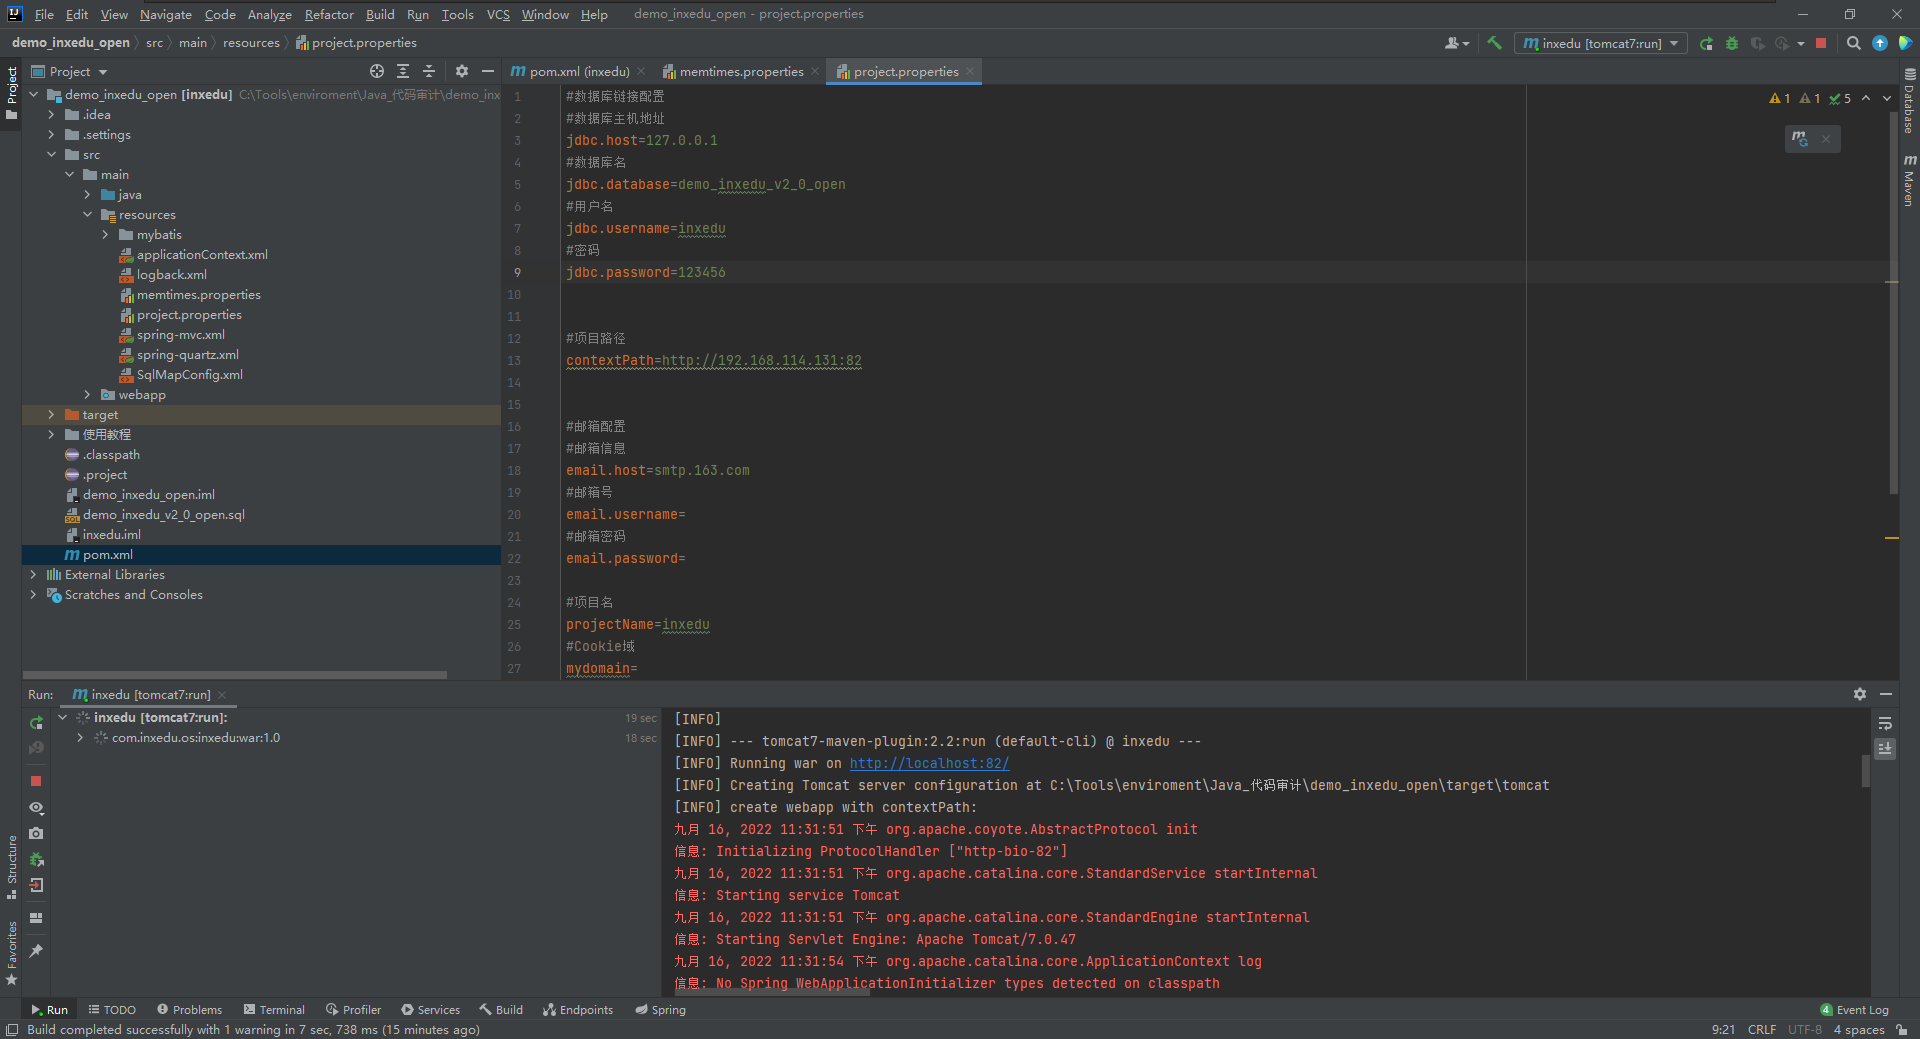The width and height of the screenshot is (1920, 1039).
Task: Open the Structure side tab
Action: [11, 867]
